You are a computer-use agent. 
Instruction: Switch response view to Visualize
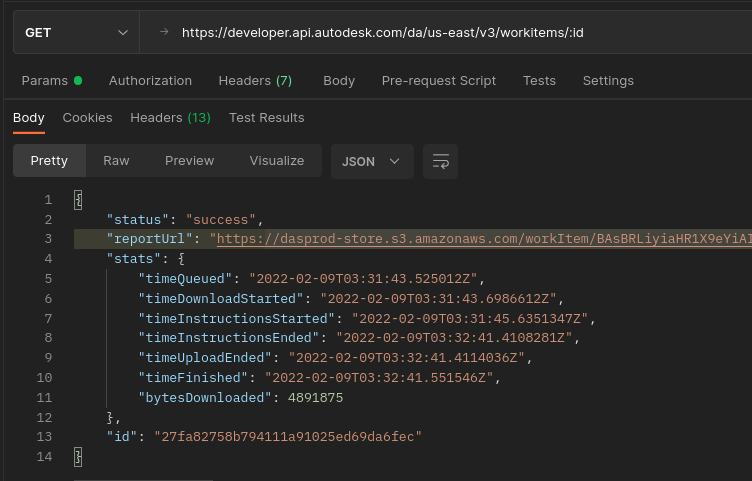click(x=277, y=161)
